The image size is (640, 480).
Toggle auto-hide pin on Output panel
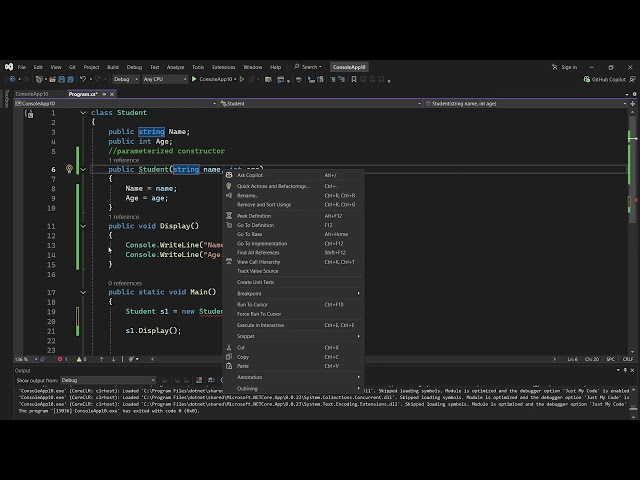[625, 370]
